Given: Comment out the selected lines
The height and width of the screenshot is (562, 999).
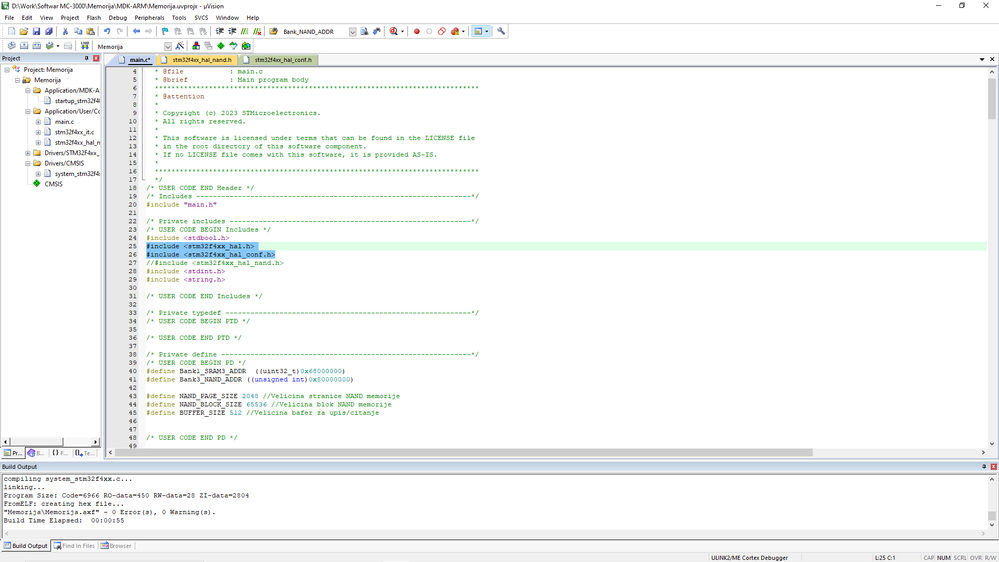Looking at the screenshot, I should point(245,31).
